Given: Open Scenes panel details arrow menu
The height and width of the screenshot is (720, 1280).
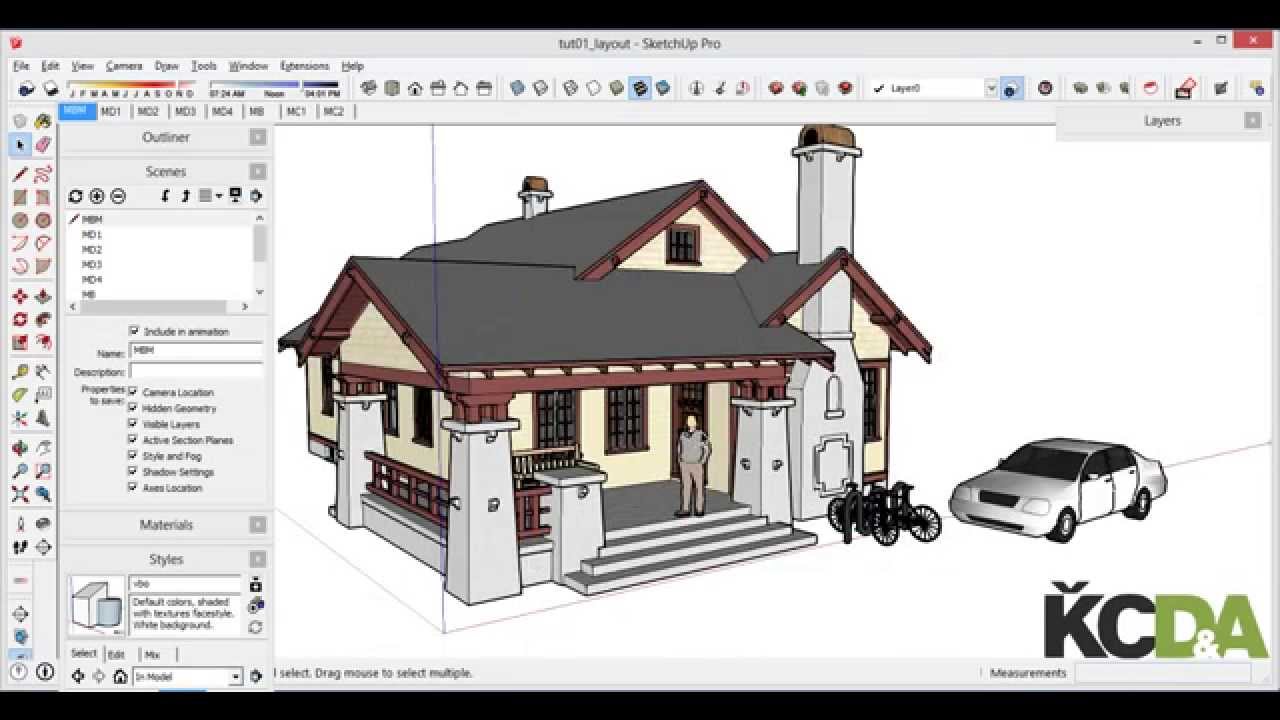Looking at the screenshot, I should [x=256, y=196].
